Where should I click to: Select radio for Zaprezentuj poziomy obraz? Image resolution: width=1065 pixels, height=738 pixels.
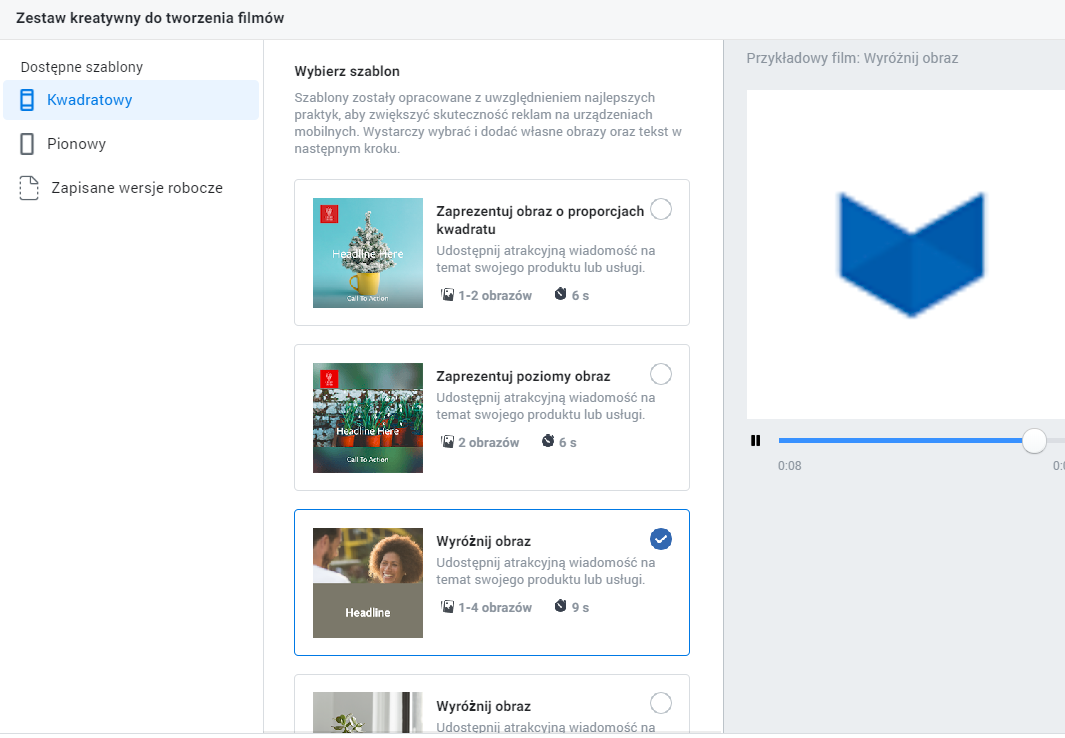pyautogui.click(x=661, y=374)
